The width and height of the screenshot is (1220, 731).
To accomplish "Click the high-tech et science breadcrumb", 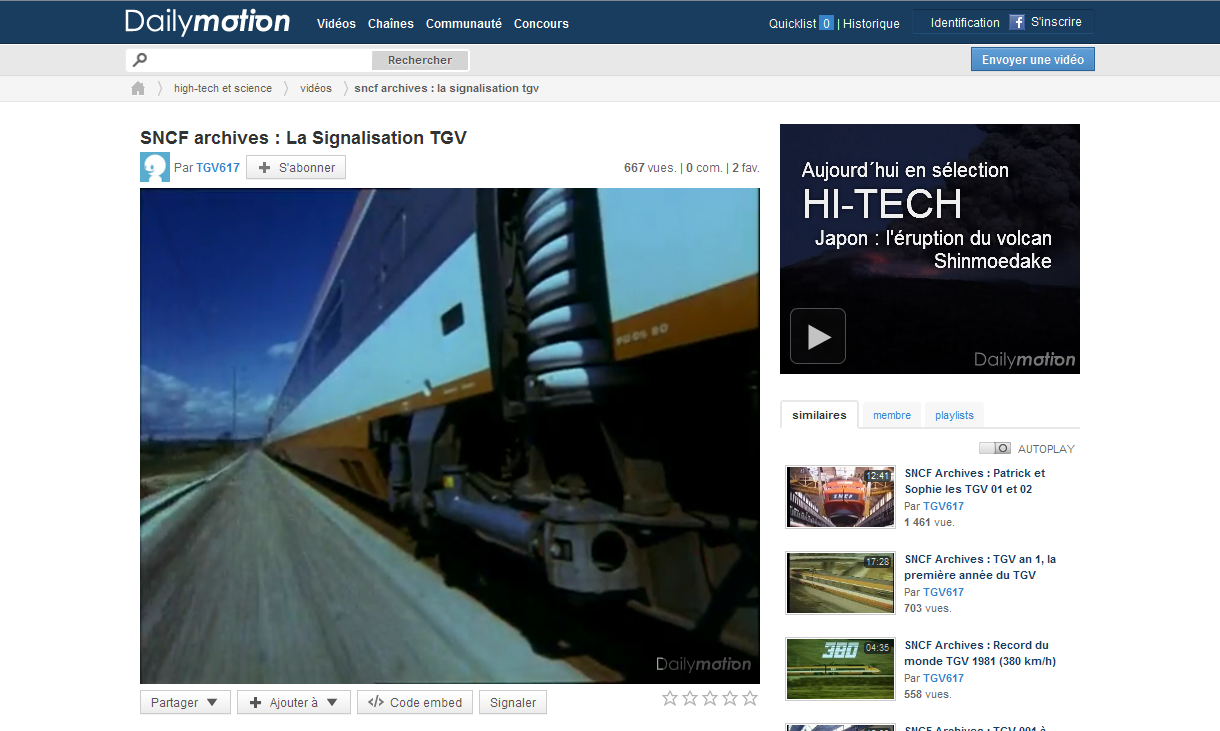I will 223,88.
